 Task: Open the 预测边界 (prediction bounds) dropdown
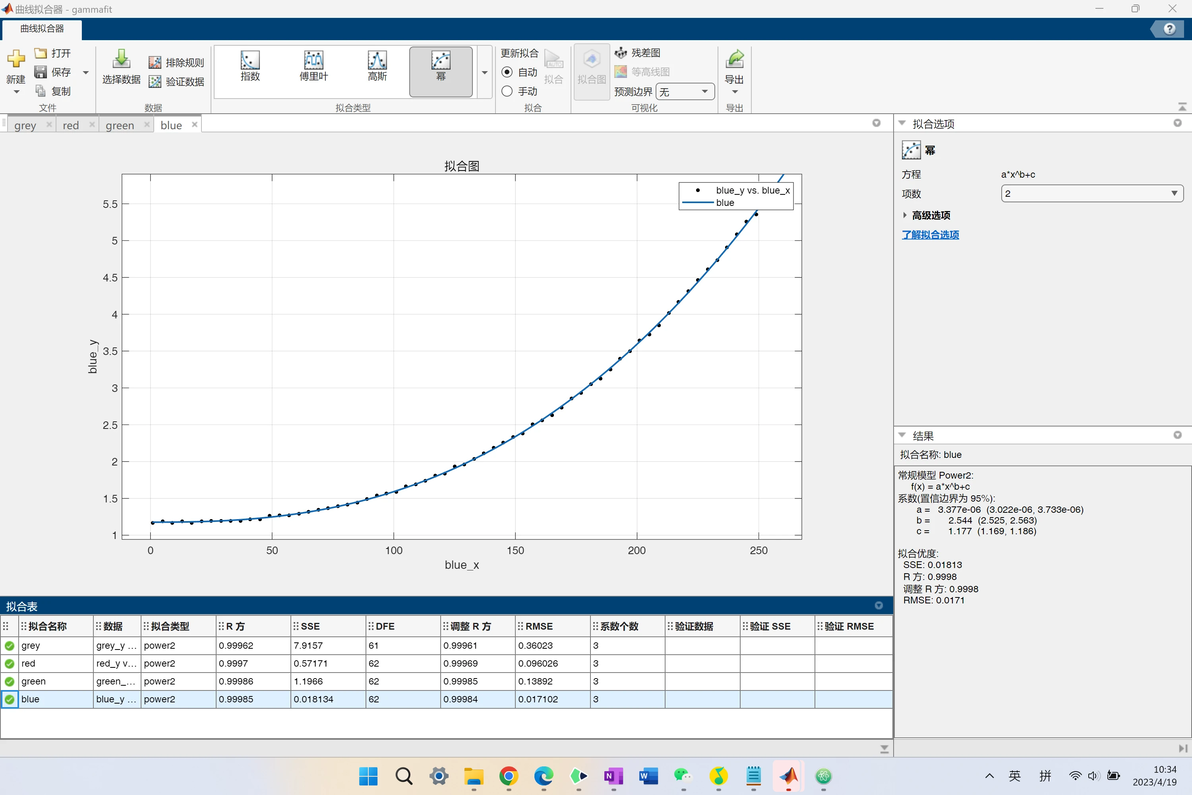point(685,91)
